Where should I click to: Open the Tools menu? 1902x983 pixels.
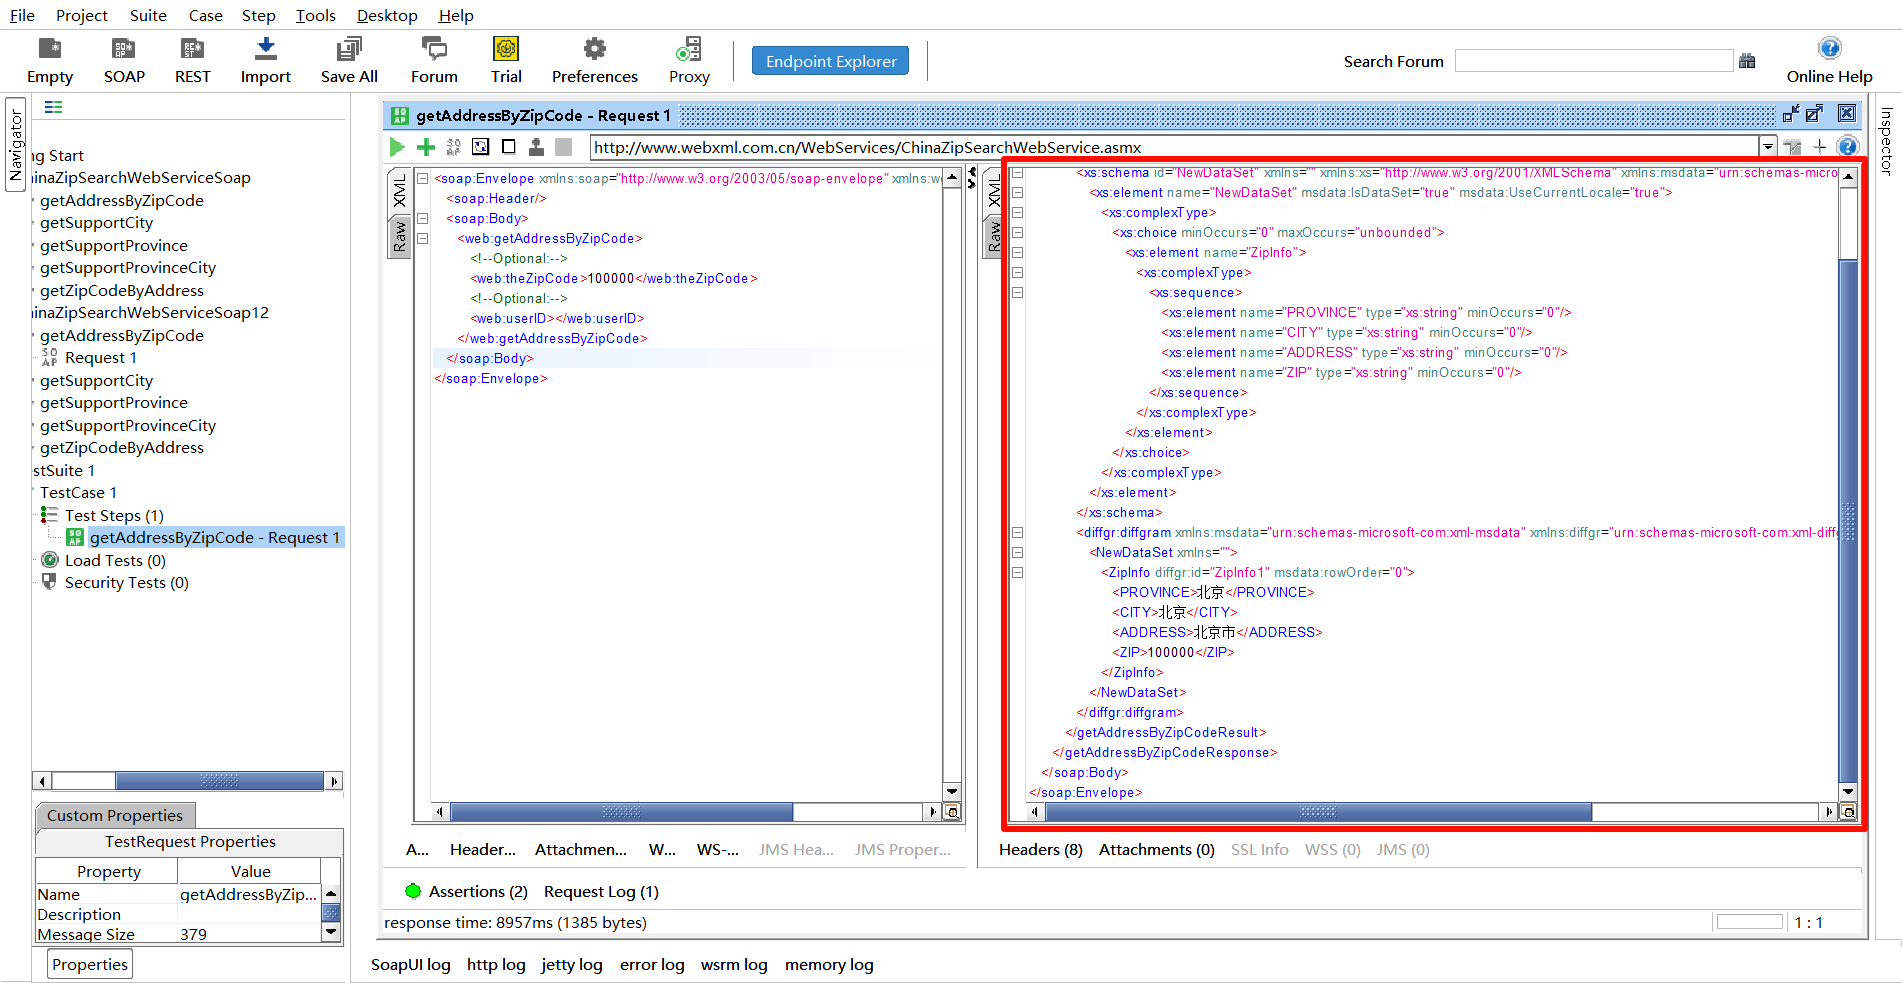316,15
